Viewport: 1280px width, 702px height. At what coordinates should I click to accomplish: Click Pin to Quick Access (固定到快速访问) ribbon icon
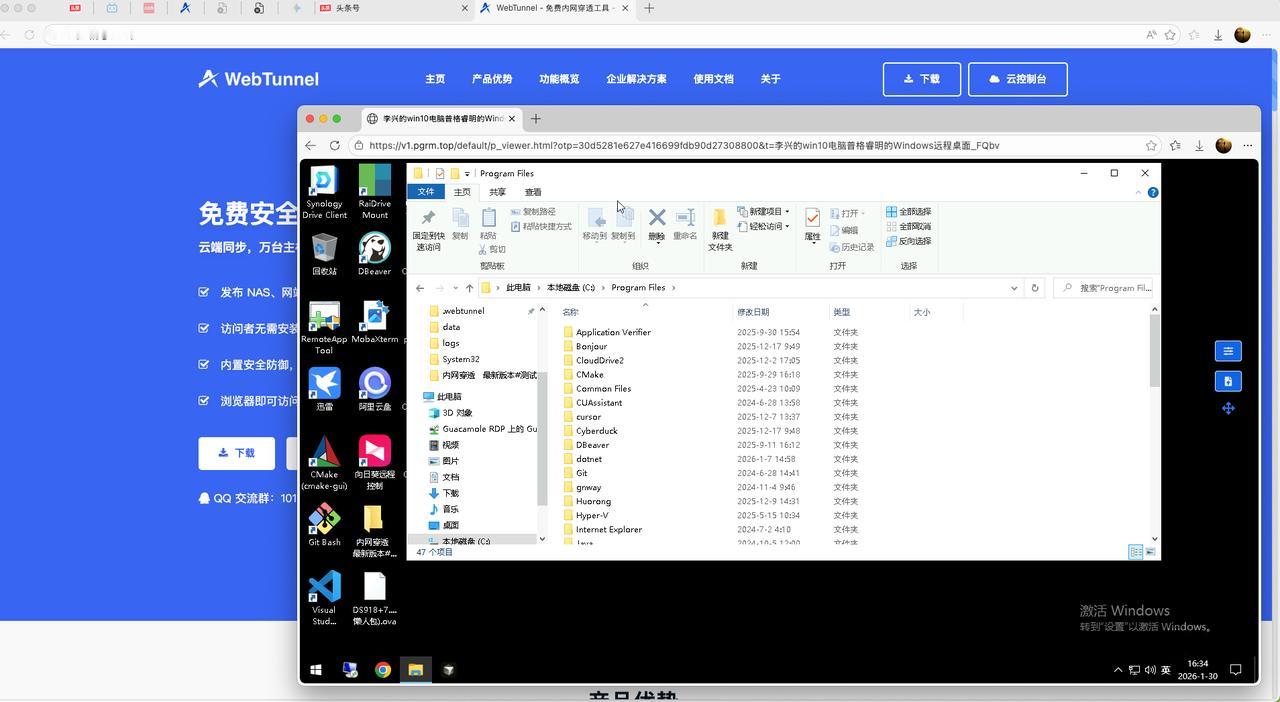[x=428, y=230]
